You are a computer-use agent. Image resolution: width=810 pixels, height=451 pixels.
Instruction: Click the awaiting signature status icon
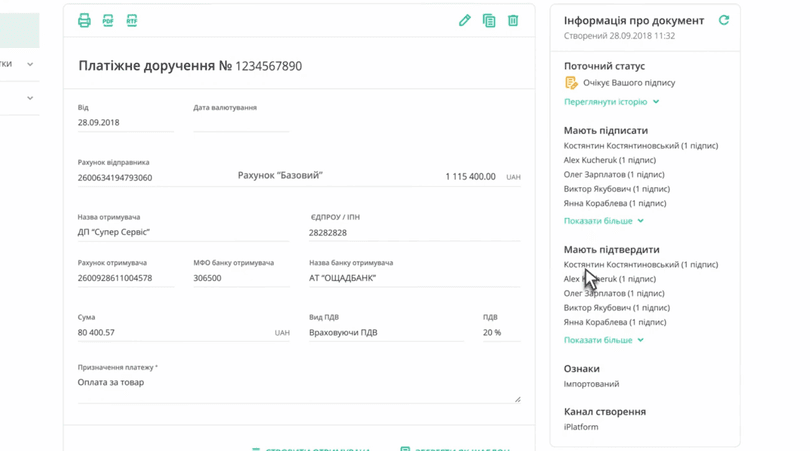(x=571, y=83)
